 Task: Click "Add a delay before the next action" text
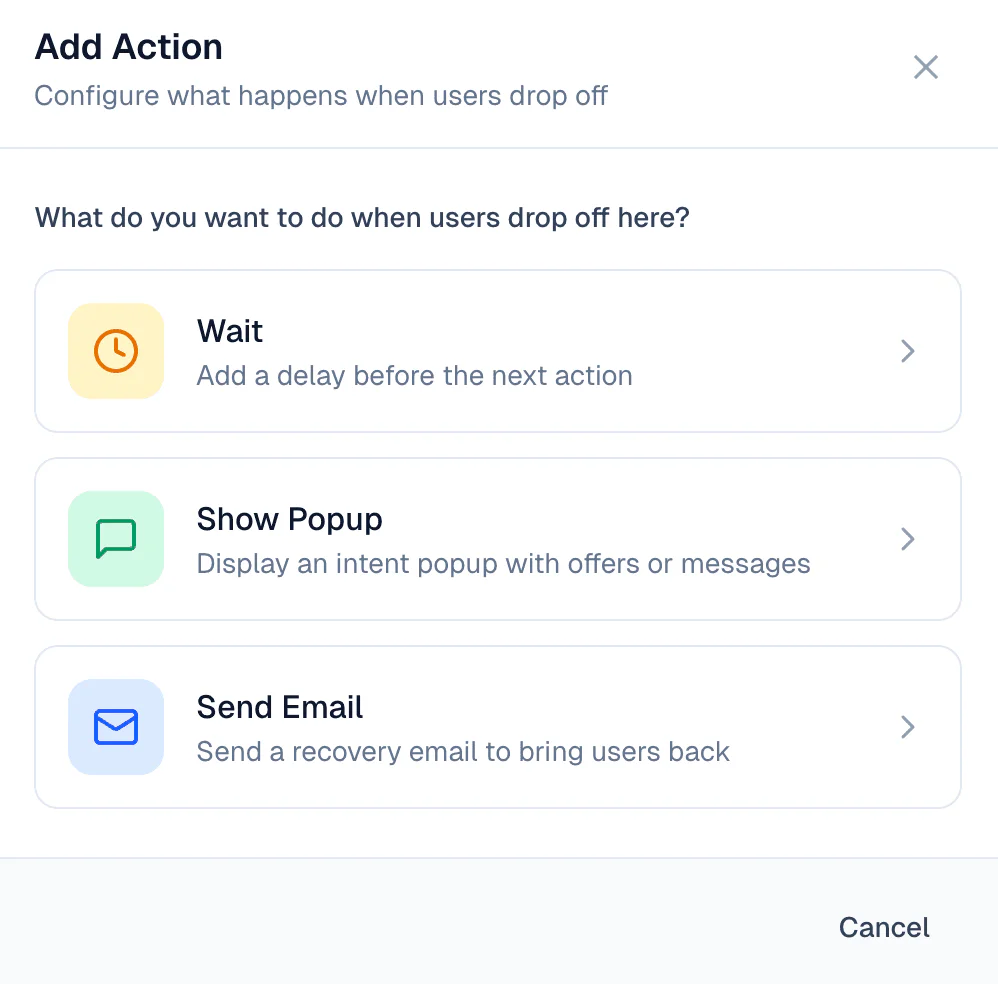(x=414, y=376)
